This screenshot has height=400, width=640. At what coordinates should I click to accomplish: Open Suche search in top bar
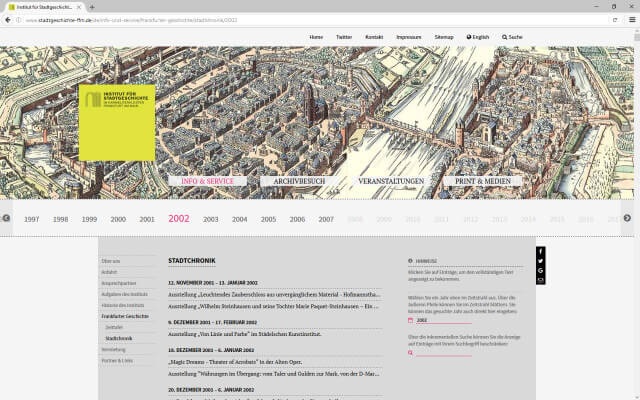point(512,37)
